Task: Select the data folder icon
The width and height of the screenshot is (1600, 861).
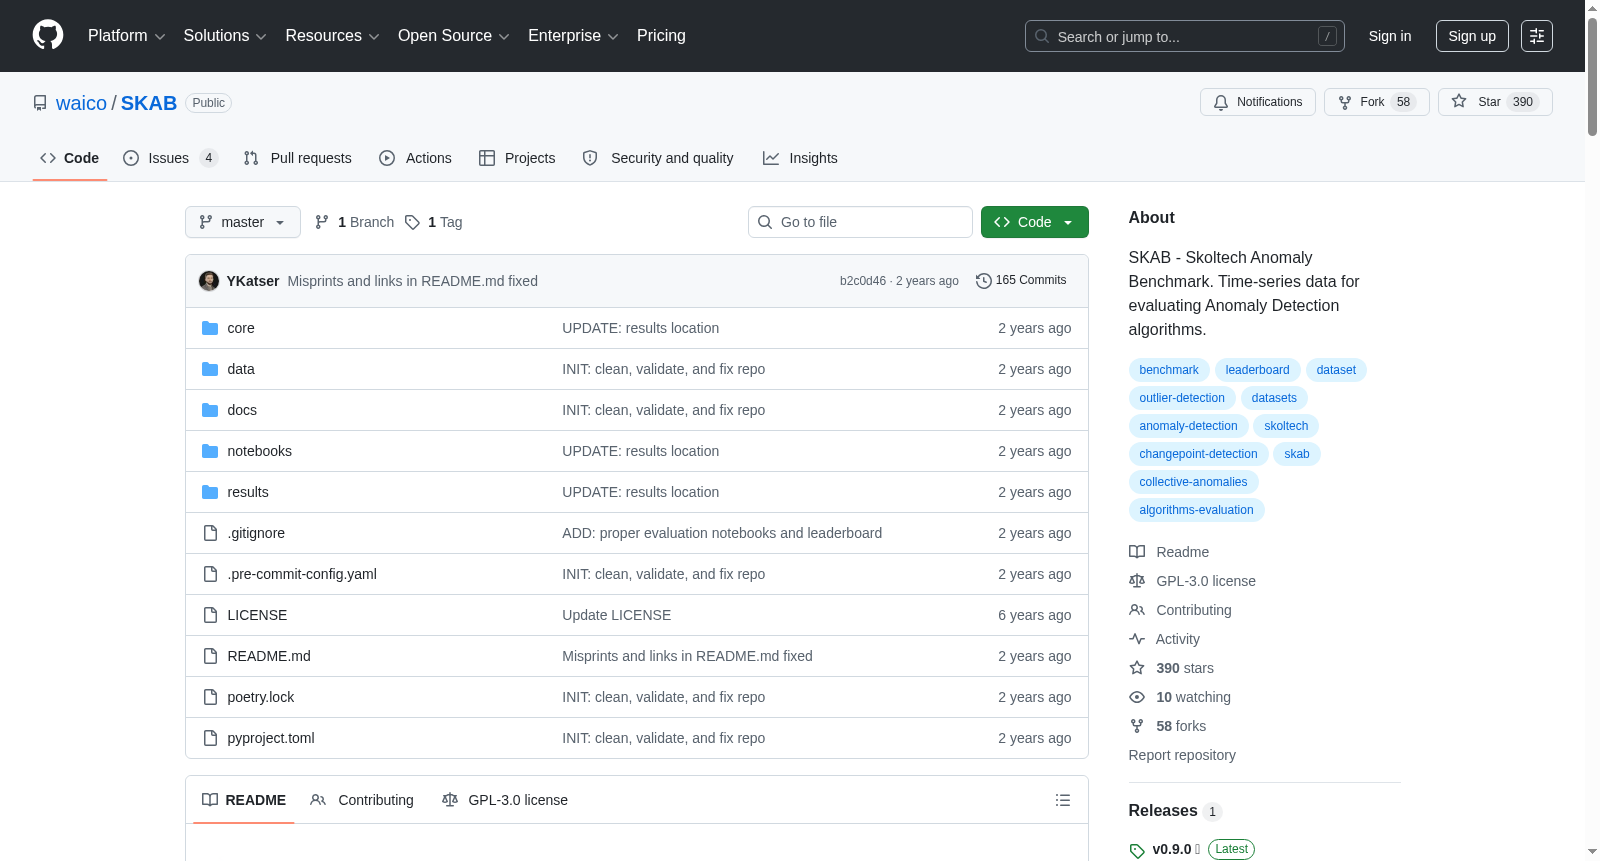Action: click(x=210, y=369)
